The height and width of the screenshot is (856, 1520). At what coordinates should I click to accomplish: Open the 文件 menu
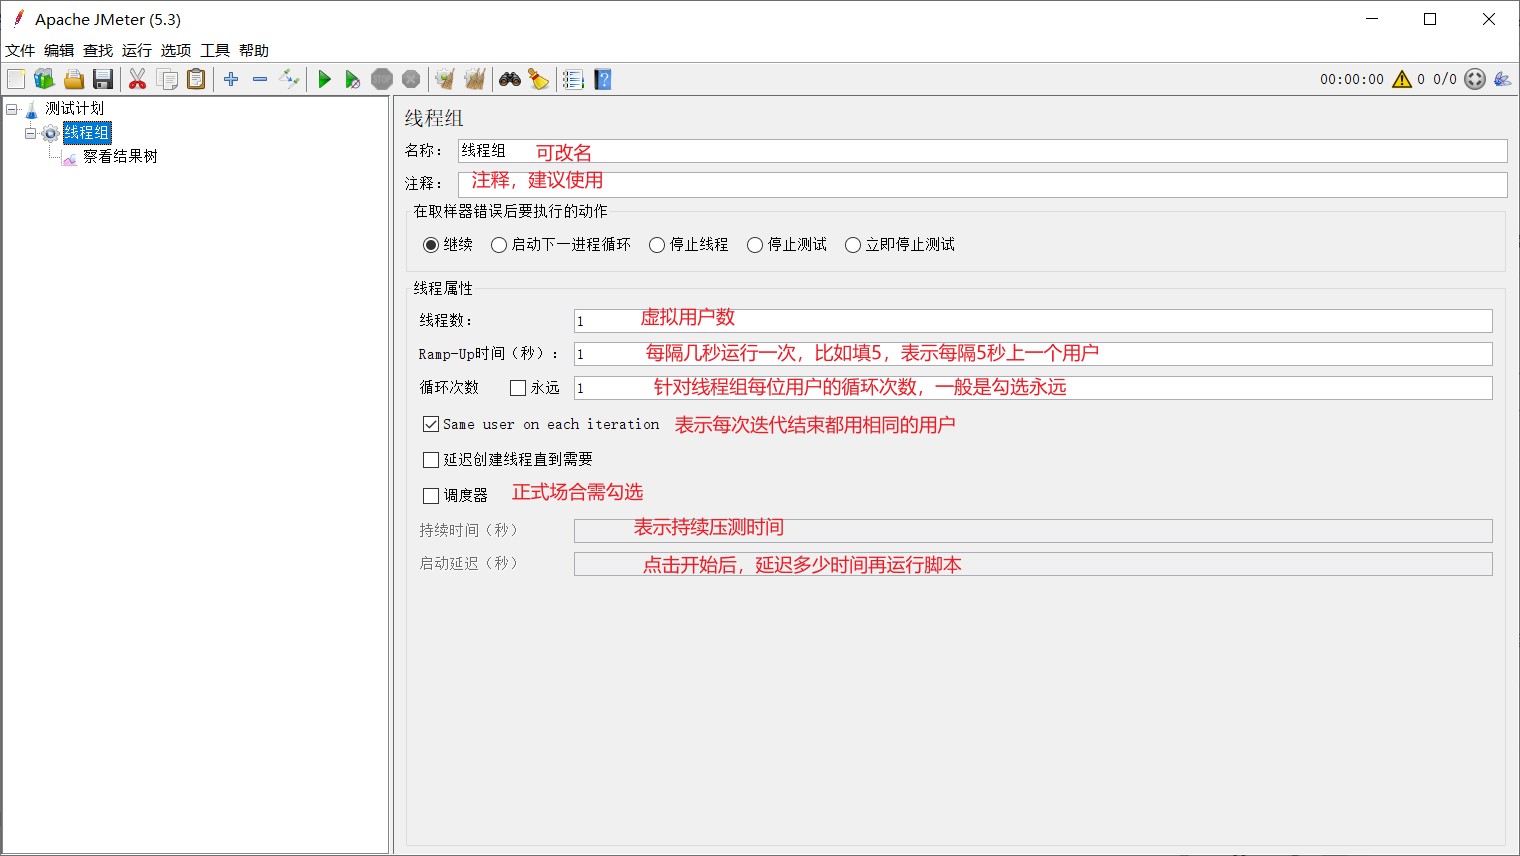20,50
